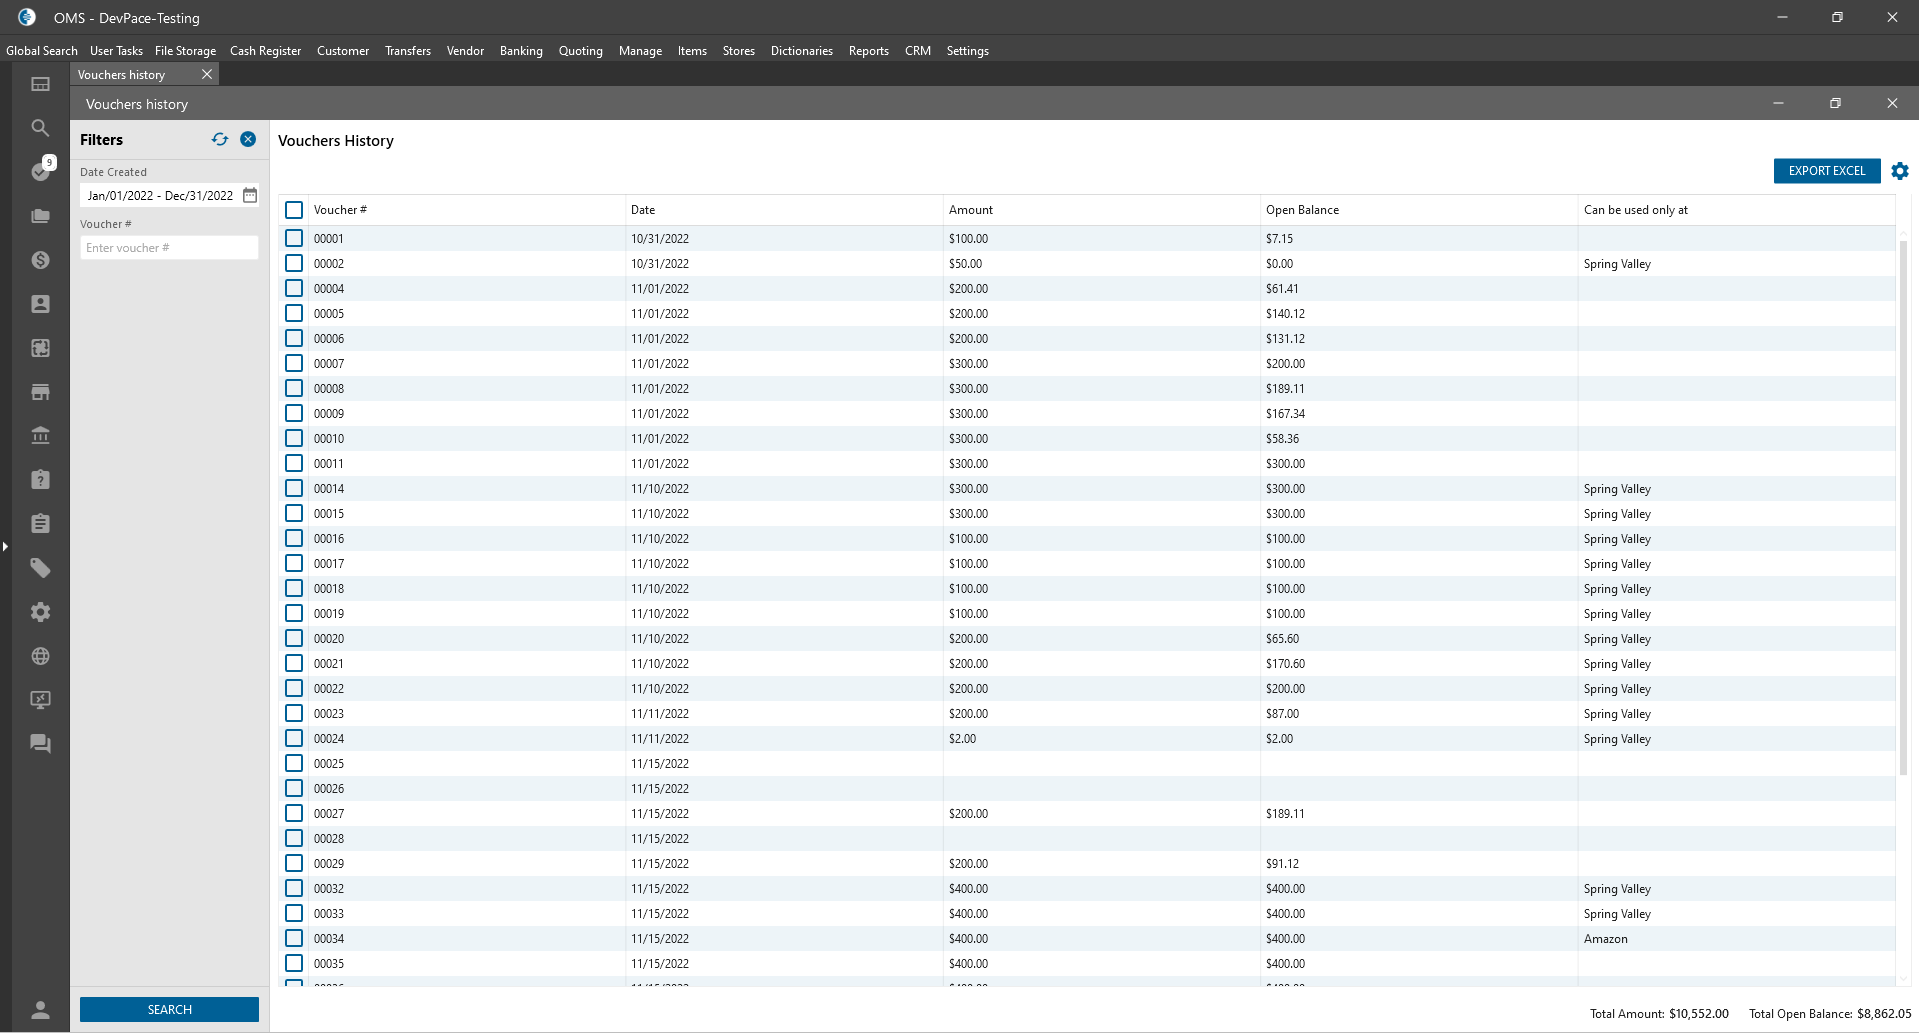Check the row checkbox for voucher 00014
The width and height of the screenshot is (1919, 1033).
[x=294, y=488]
